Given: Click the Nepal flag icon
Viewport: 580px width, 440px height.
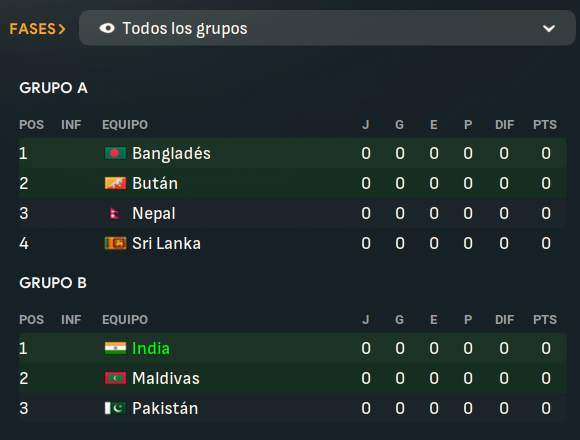Looking at the screenshot, I should click(115, 213).
